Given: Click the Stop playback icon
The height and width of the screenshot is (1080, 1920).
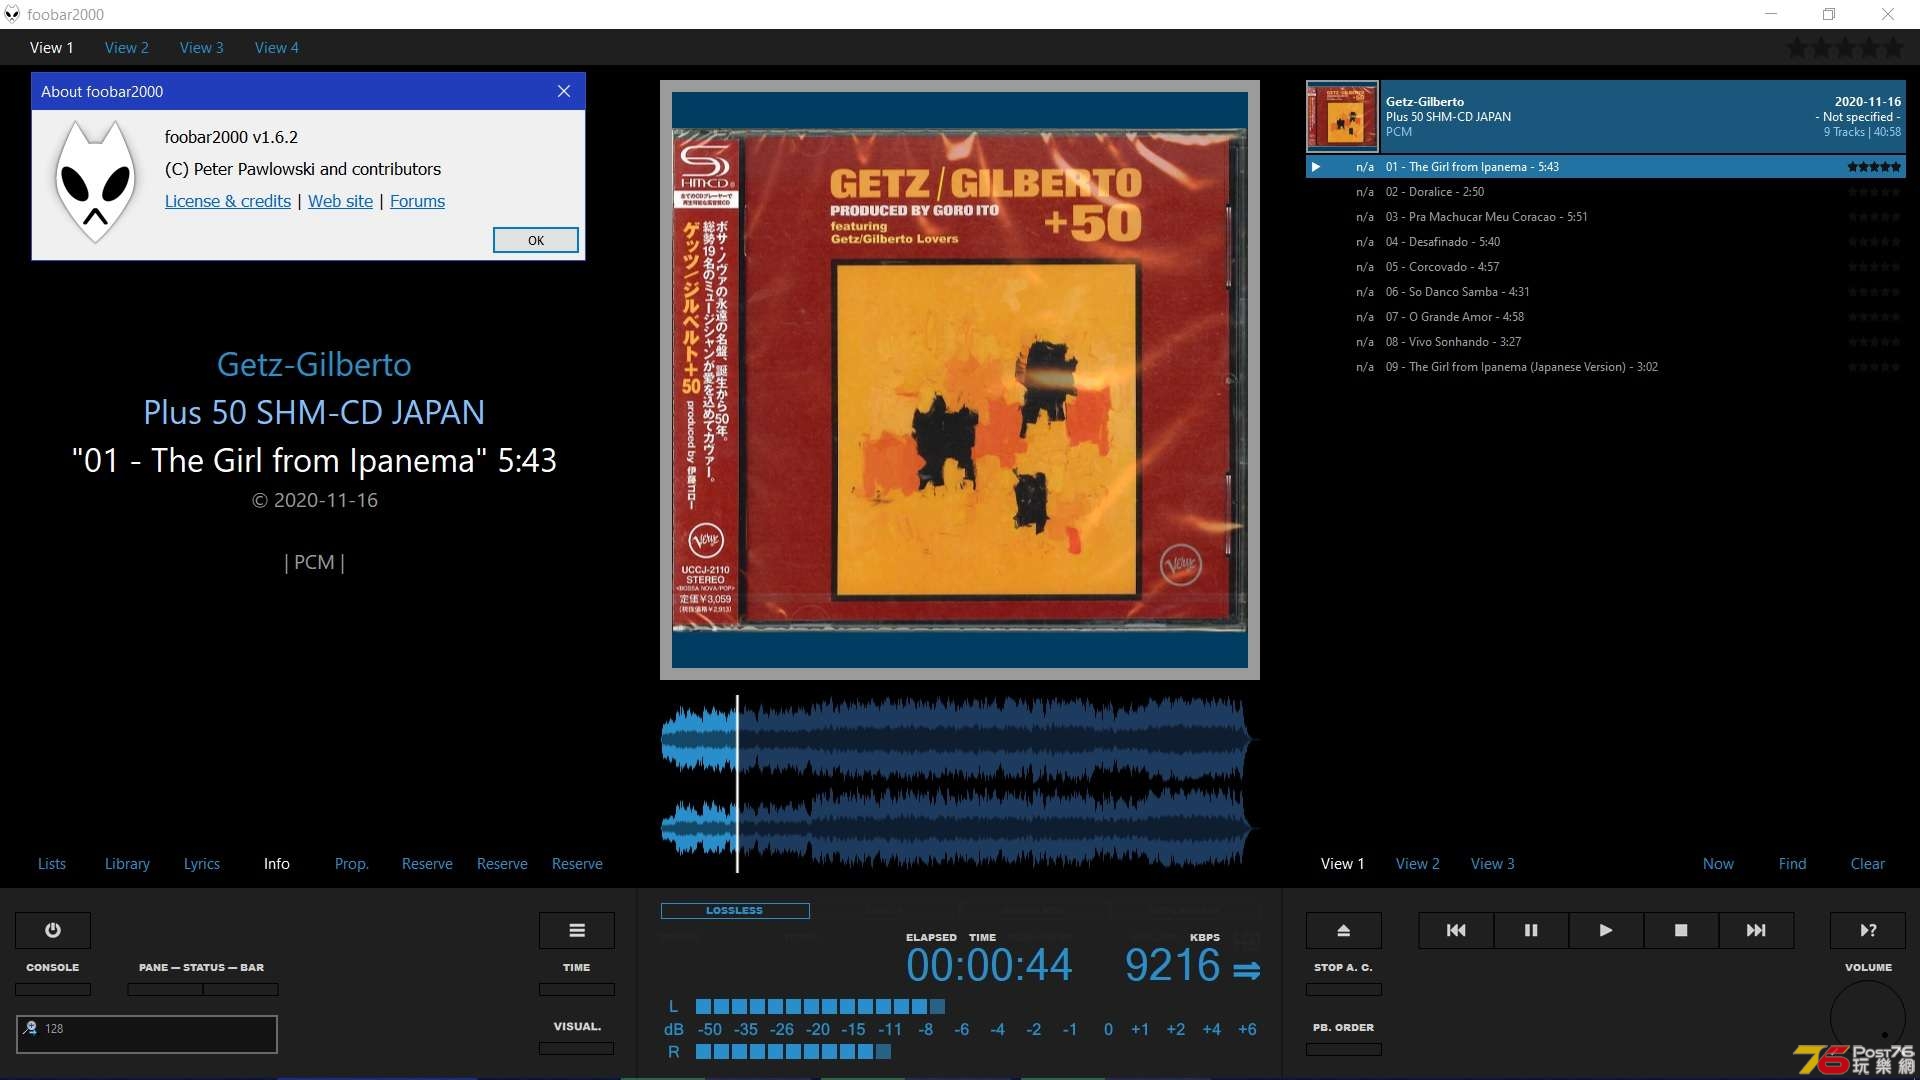Looking at the screenshot, I should coord(1681,930).
